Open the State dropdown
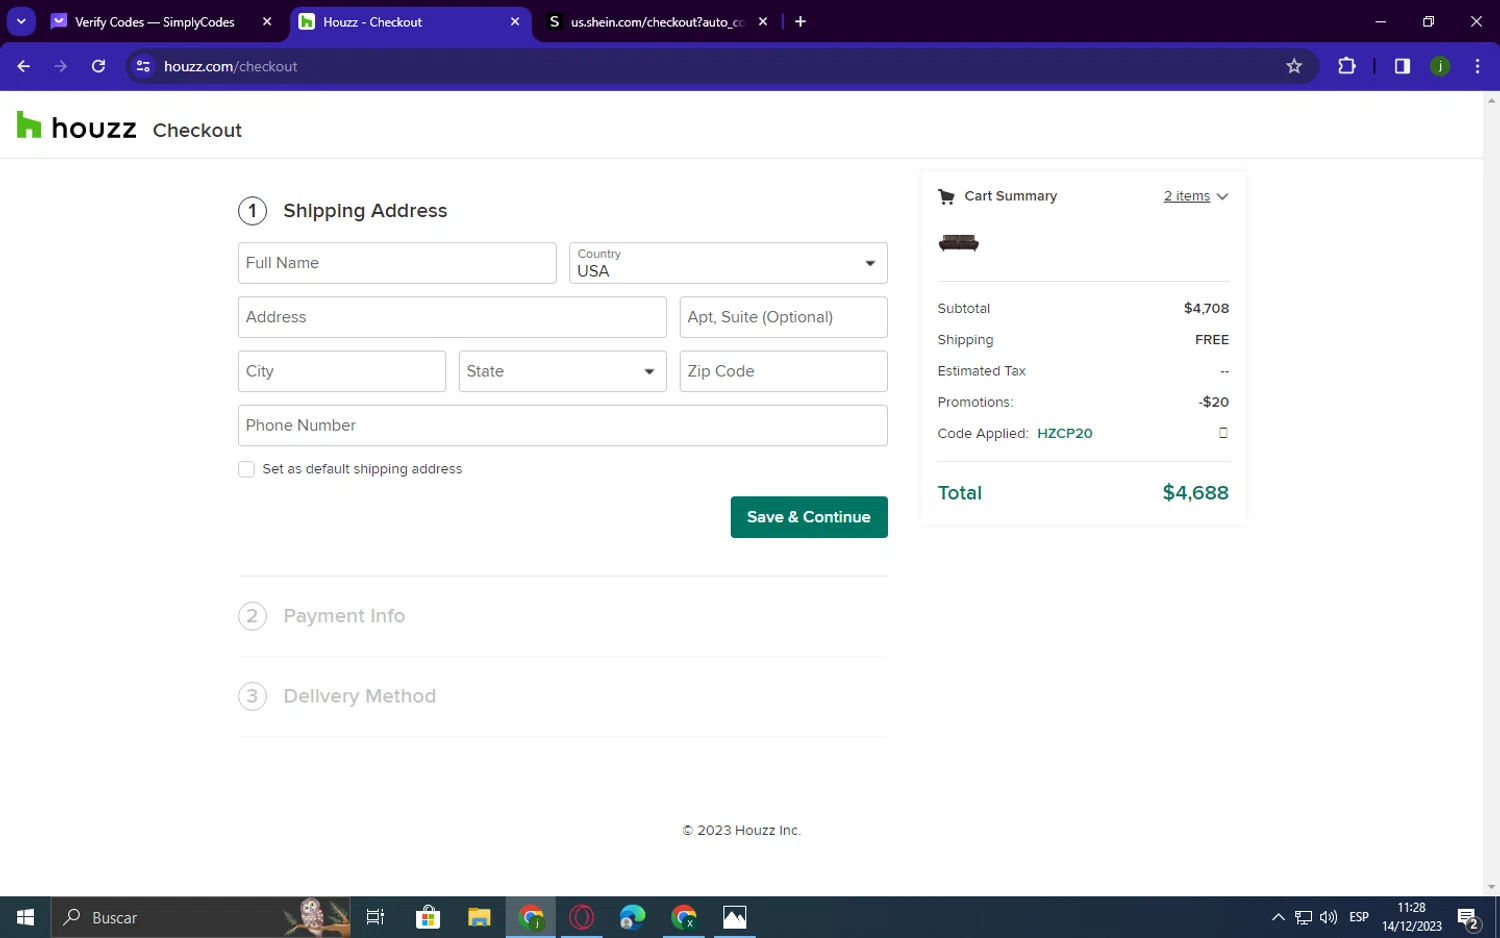This screenshot has width=1500, height=938. click(562, 371)
